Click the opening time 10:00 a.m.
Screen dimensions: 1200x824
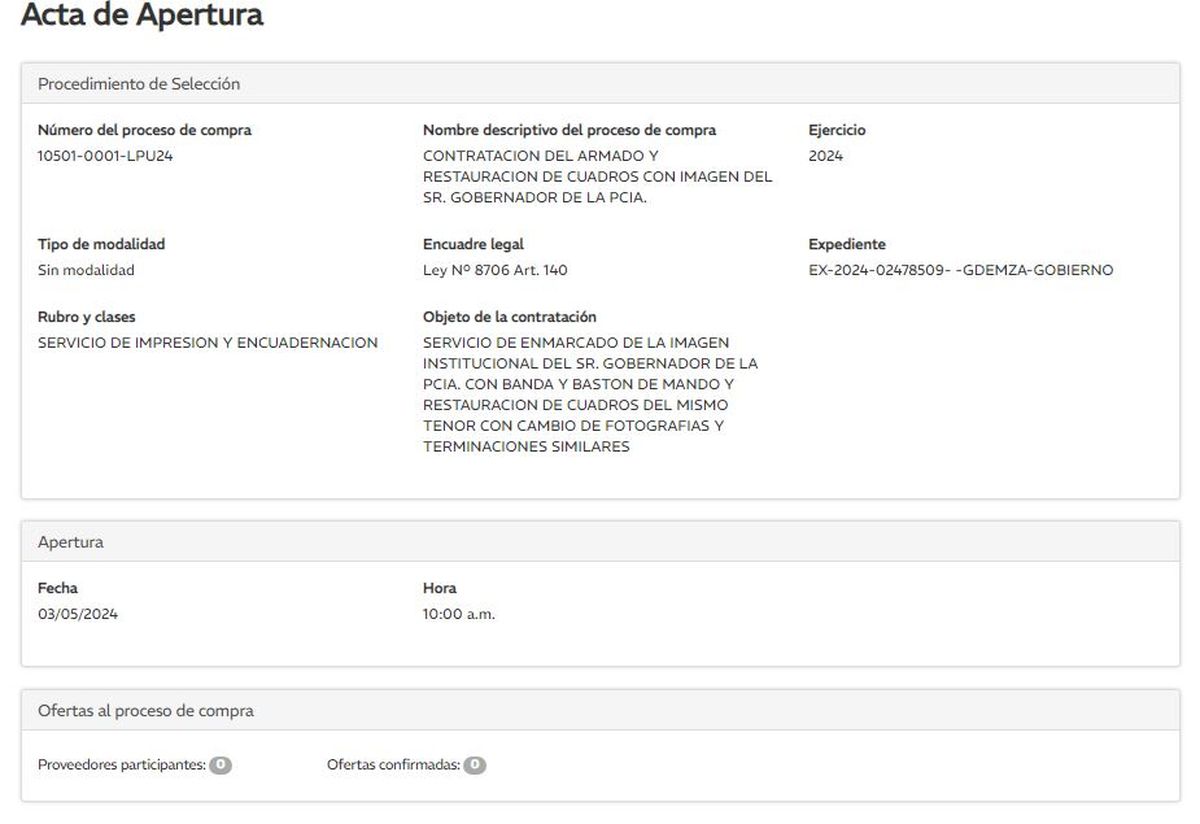[x=459, y=614]
